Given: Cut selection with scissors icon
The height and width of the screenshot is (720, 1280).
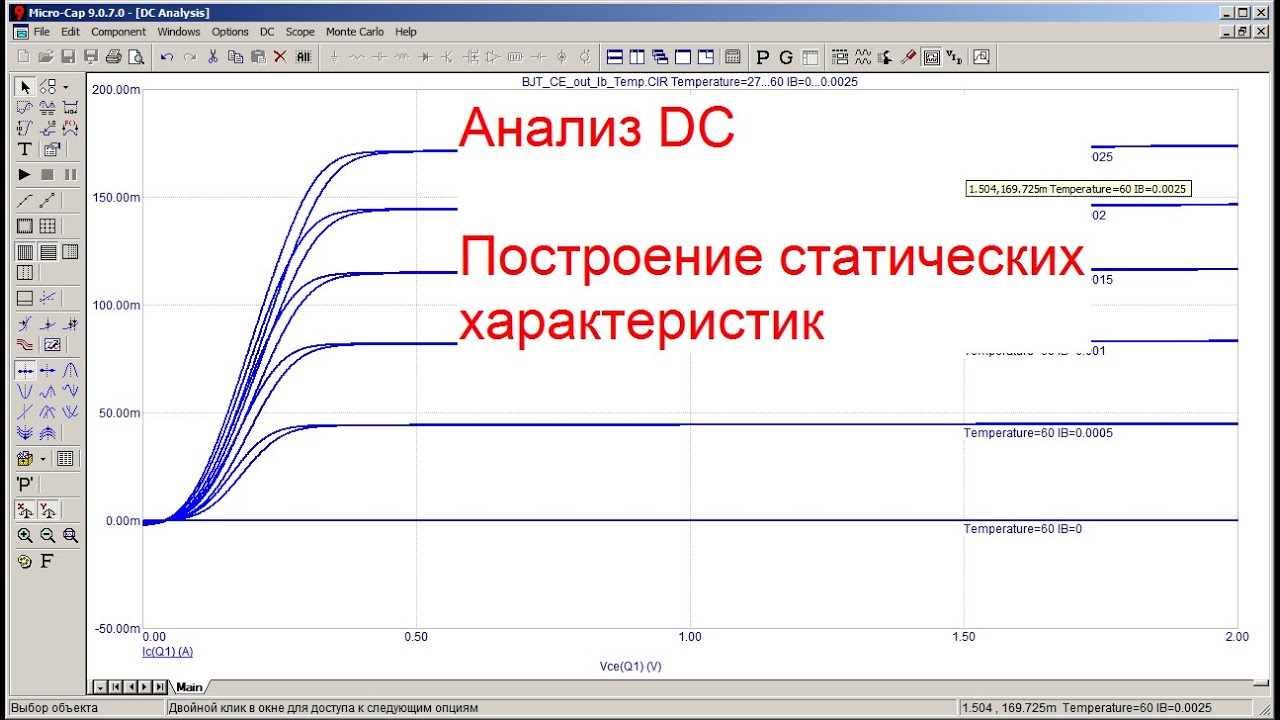Looking at the screenshot, I should (x=213, y=57).
